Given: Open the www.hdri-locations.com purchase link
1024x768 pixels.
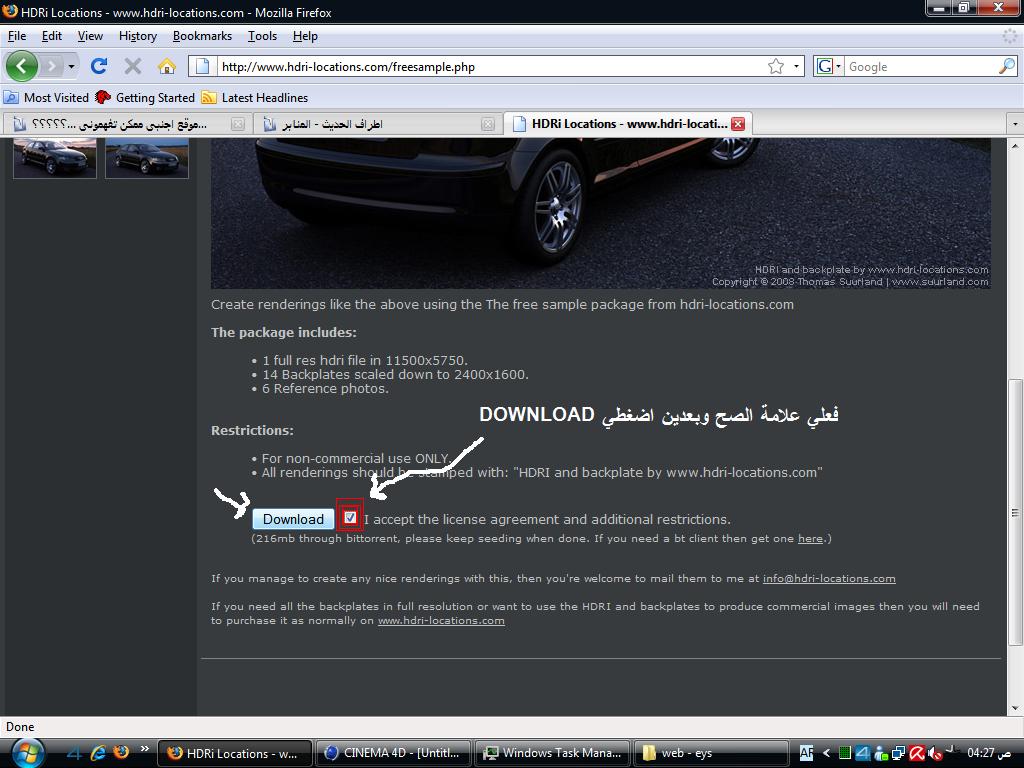Looking at the screenshot, I should [441, 620].
